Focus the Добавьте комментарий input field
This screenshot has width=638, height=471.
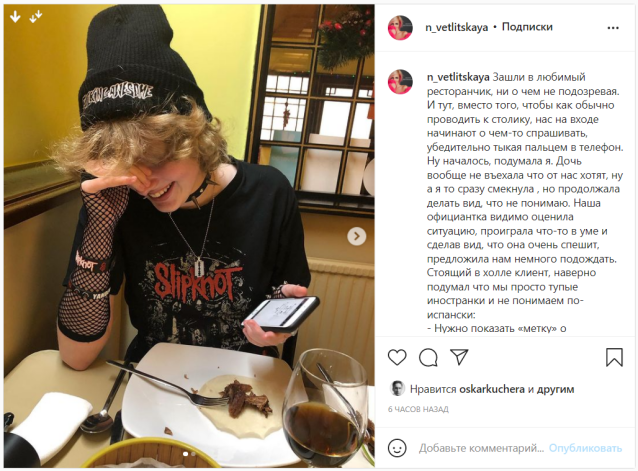click(x=481, y=448)
